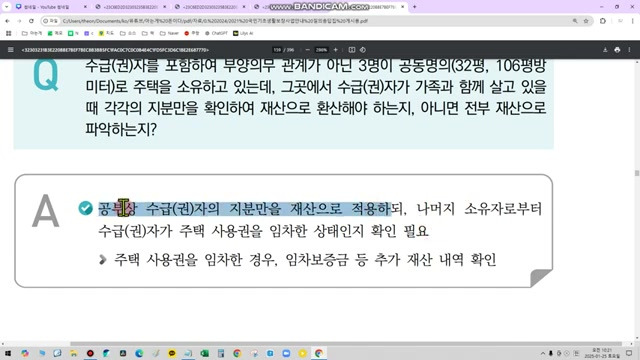Reload the current page
Image resolution: width=640 pixels, height=360 pixels.
tap(31, 21)
